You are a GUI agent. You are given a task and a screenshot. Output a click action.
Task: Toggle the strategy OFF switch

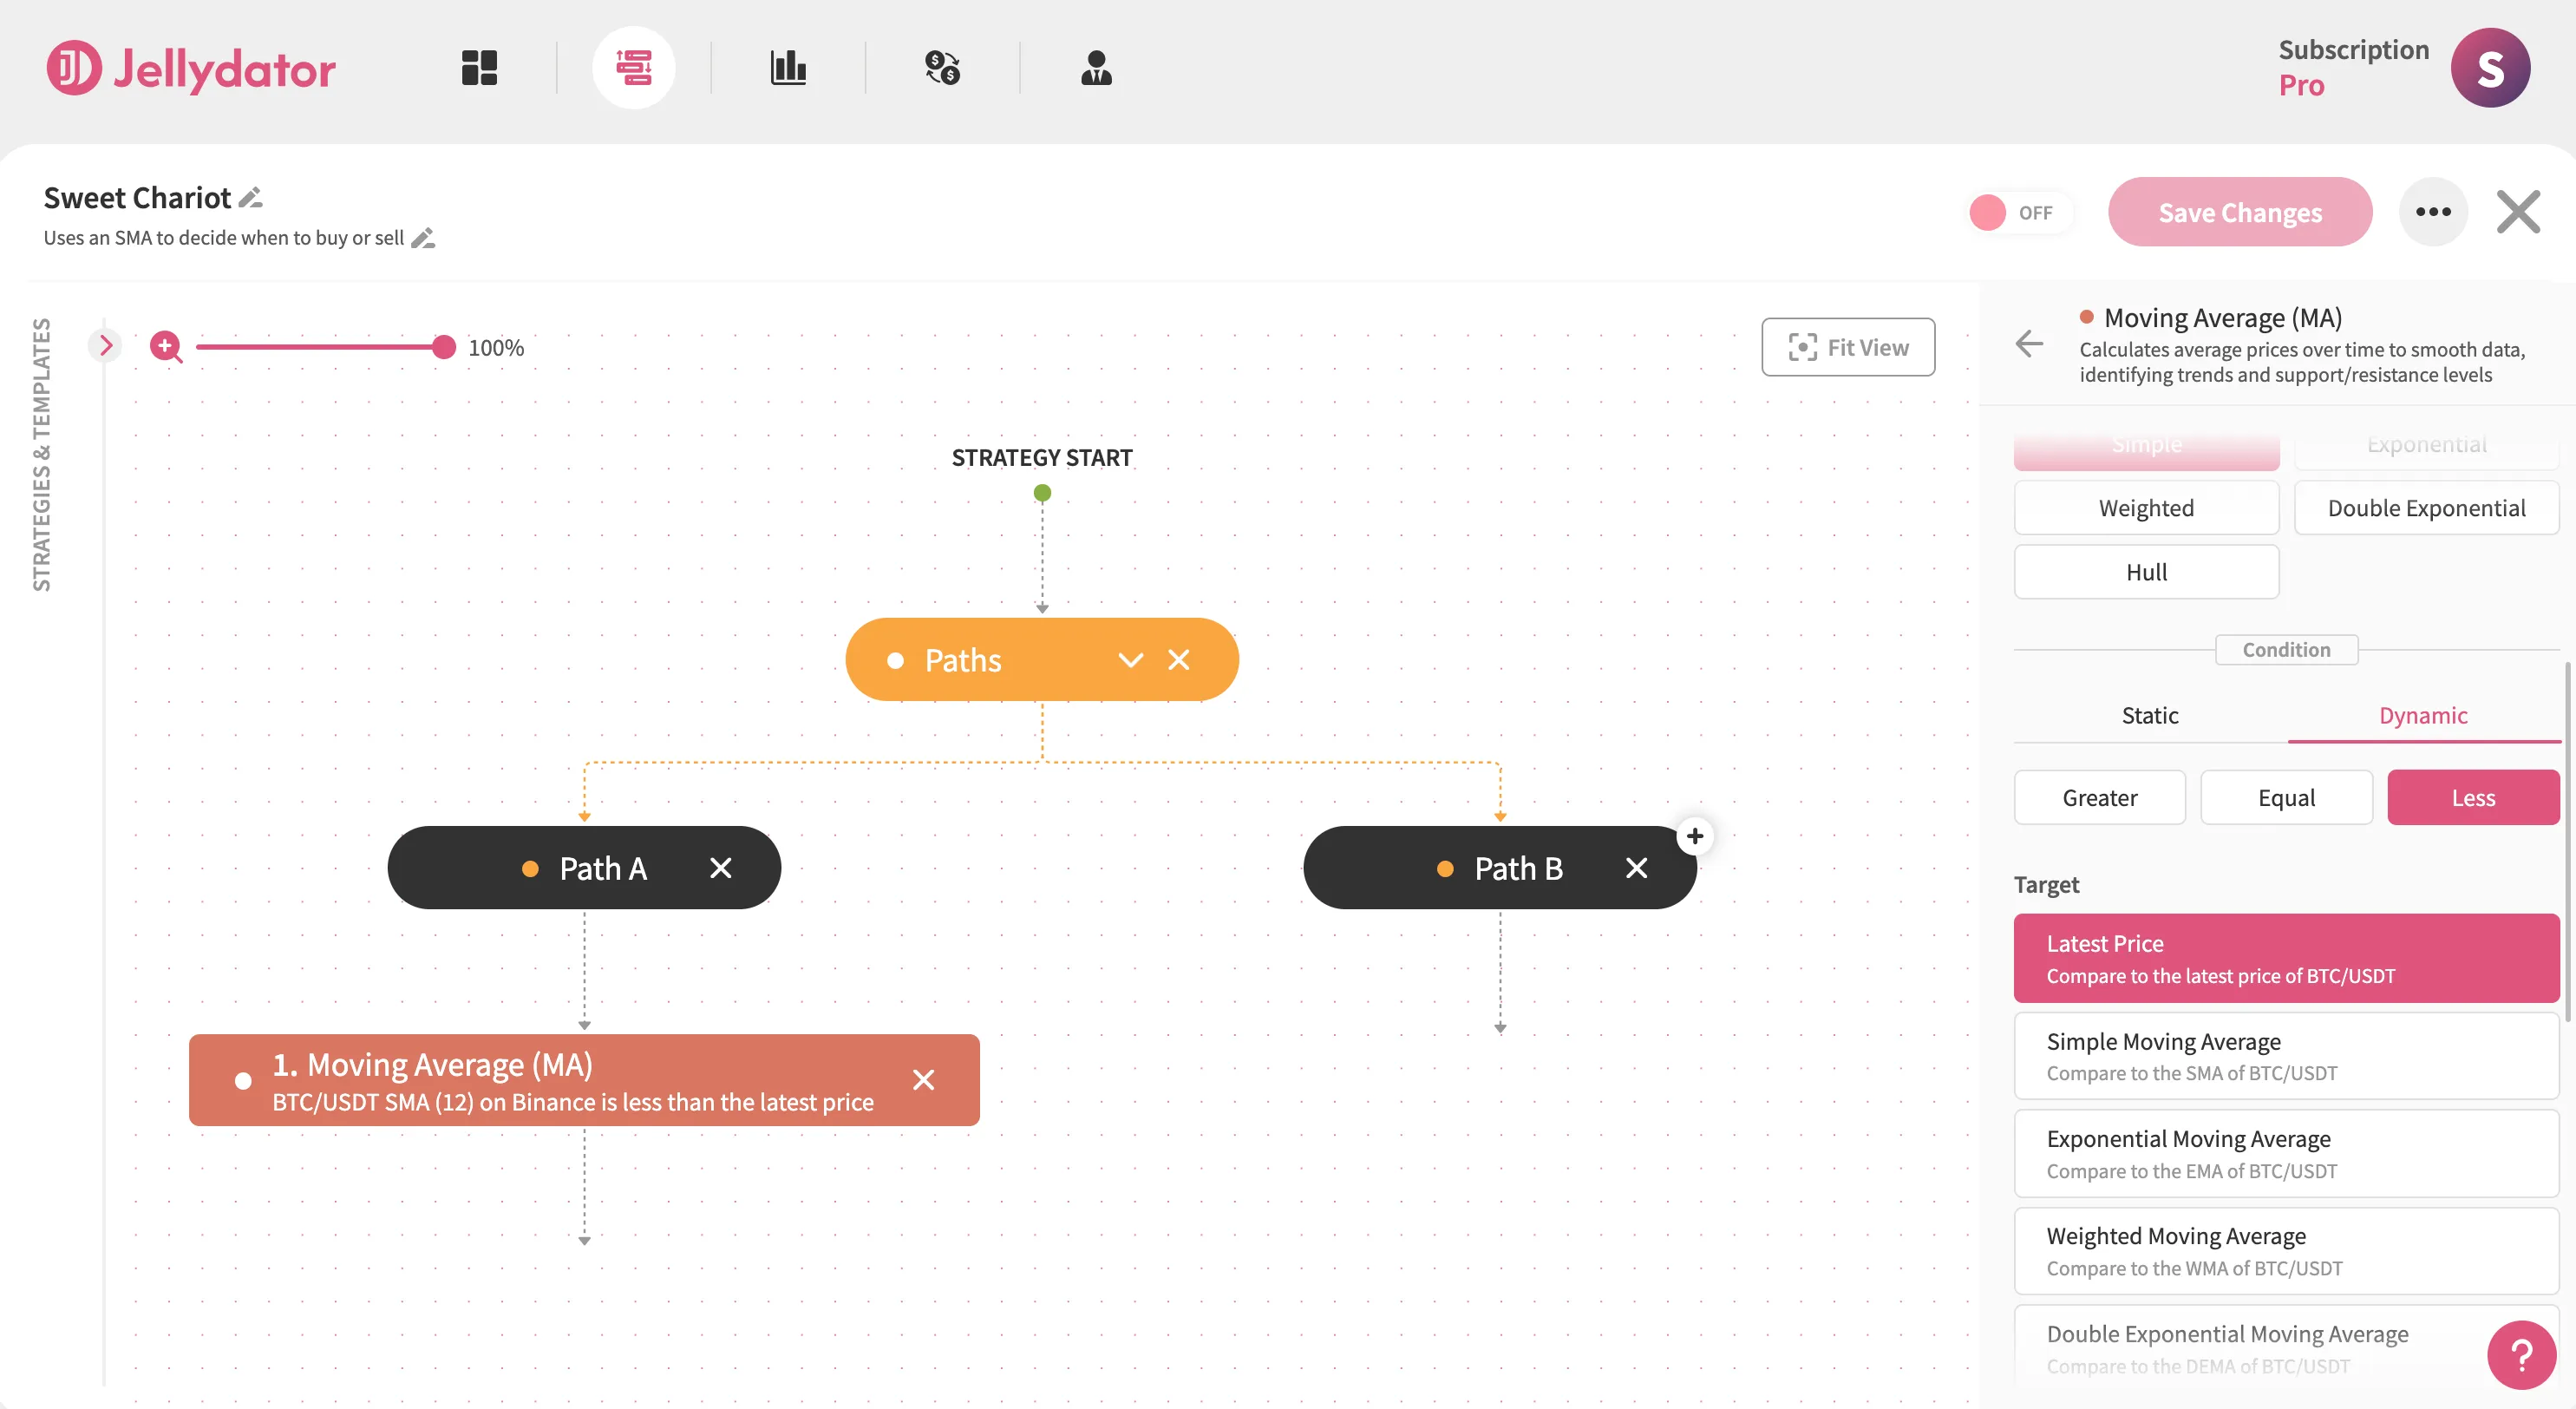click(2020, 212)
